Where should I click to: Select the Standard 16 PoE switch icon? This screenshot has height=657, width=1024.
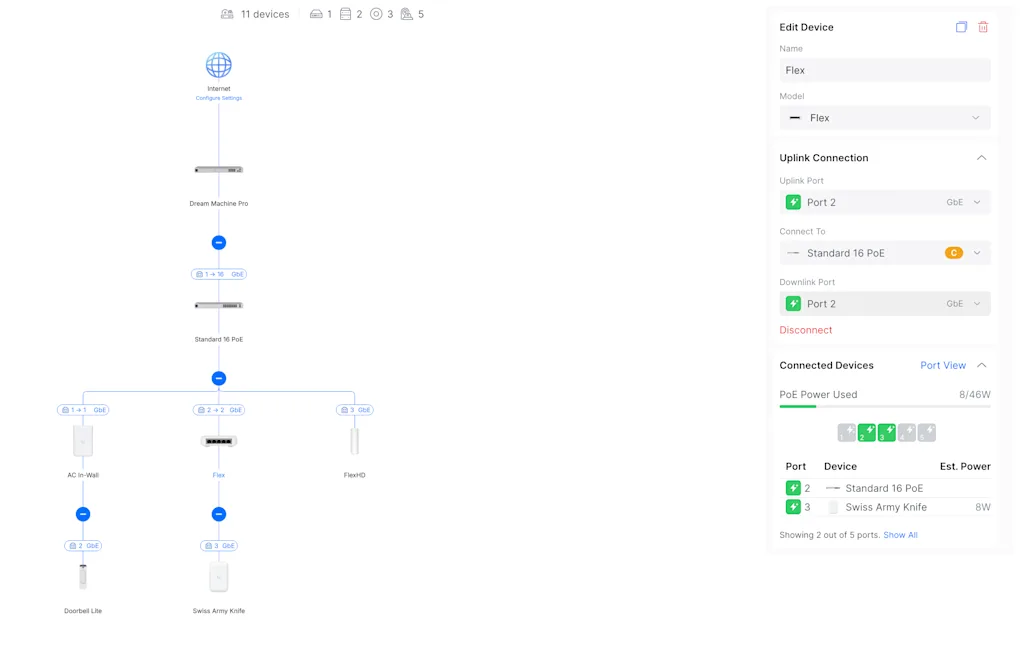[219, 306]
